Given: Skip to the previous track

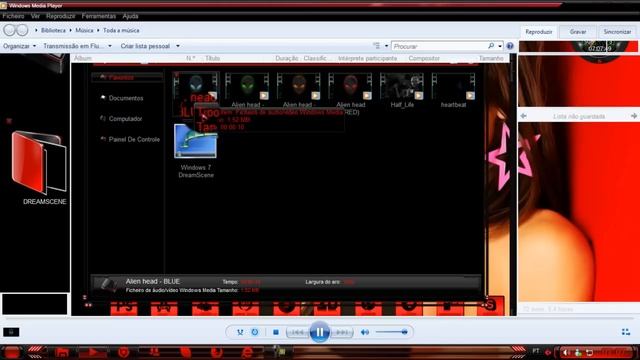Looking at the screenshot, I should (297, 332).
